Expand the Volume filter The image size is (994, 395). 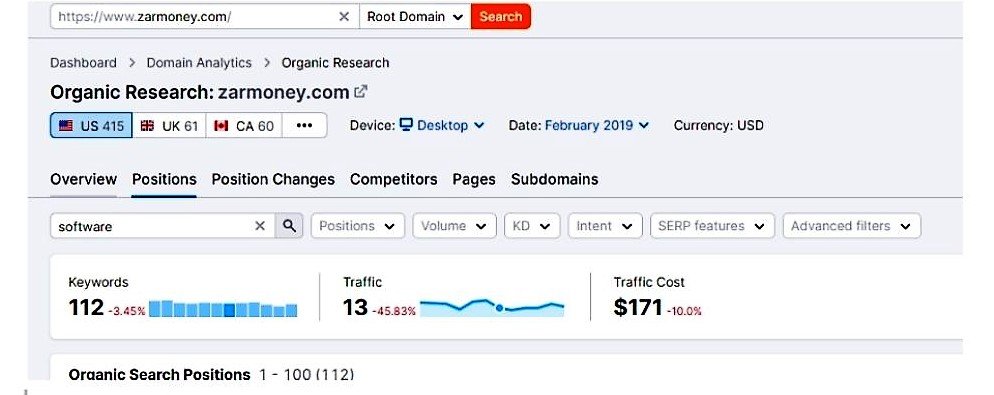tap(454, 226)
